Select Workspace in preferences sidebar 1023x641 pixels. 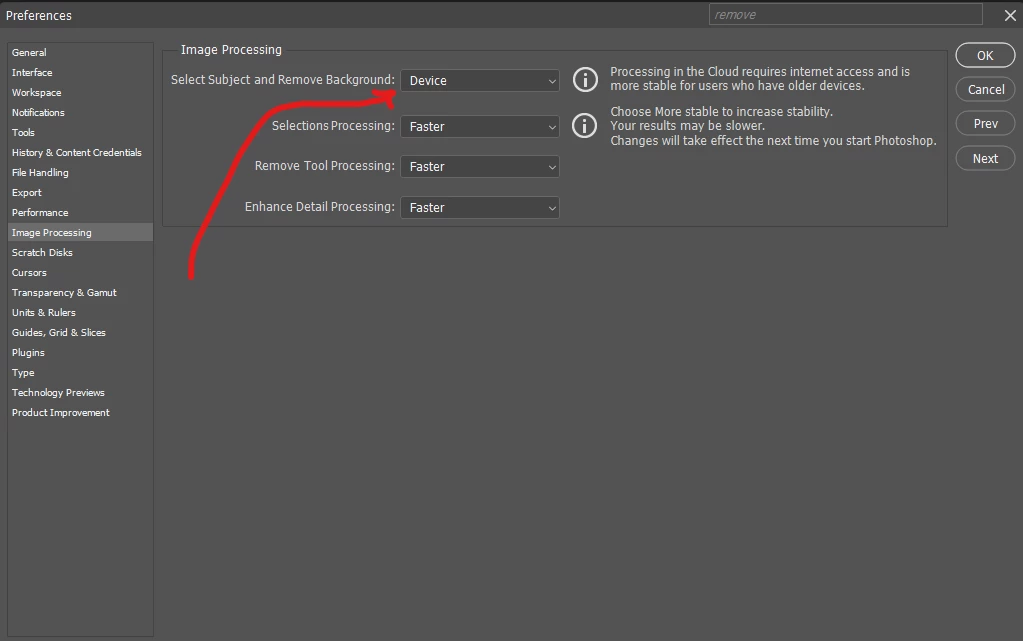80,93
